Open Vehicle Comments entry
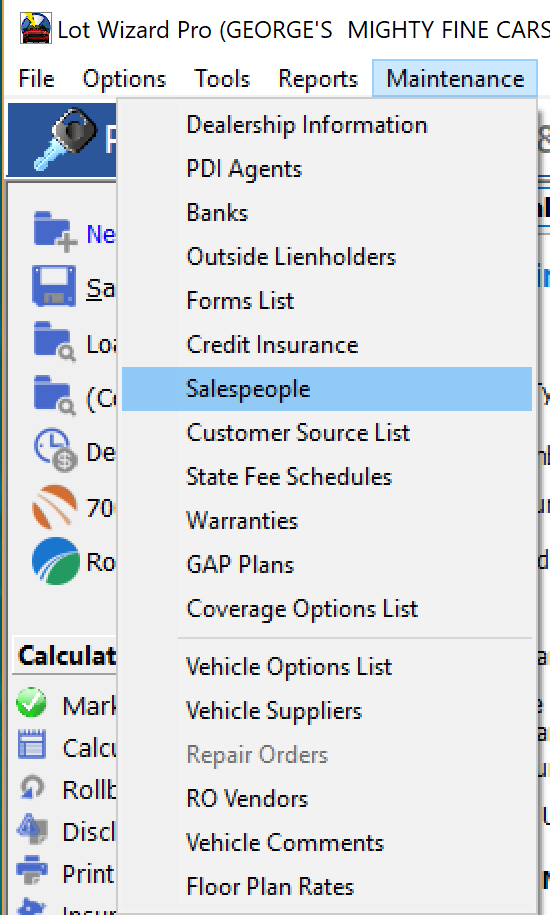Image resolution: width=550 pixels, height=915 pixels. (x=327, y=843)
